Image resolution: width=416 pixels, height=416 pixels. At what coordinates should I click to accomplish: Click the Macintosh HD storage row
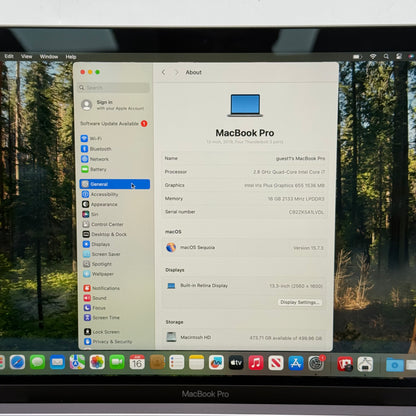click(x=244, y=337)
